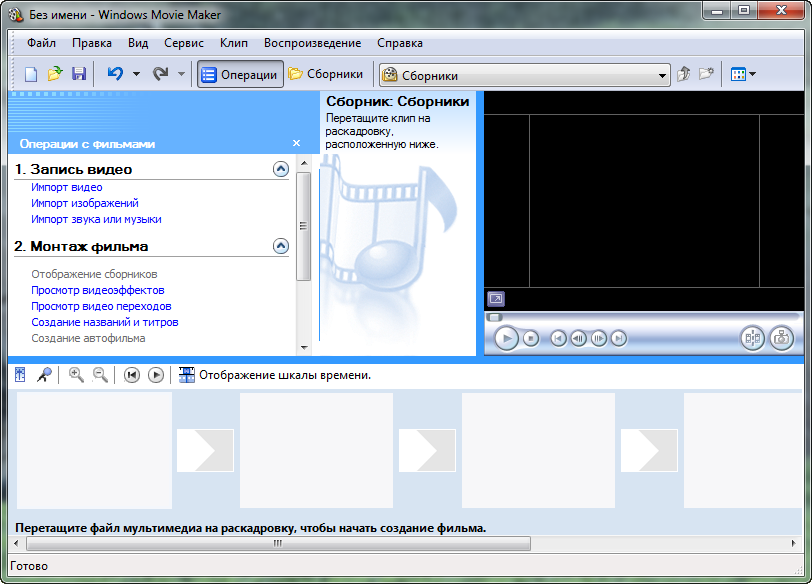Split the clip at current frame

(752, 339)
